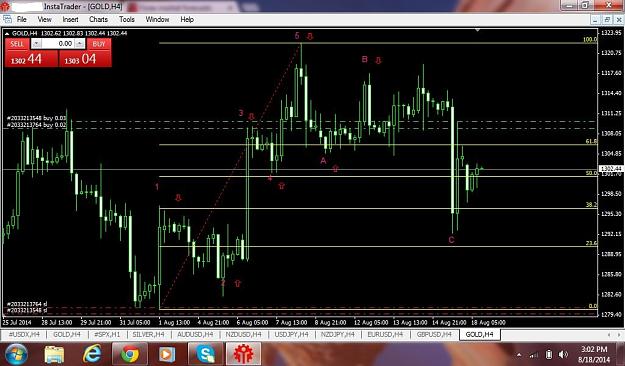625x366 pixels.
Task: Click the 38.2 Fibonacci level label
Action: [591, 205]
